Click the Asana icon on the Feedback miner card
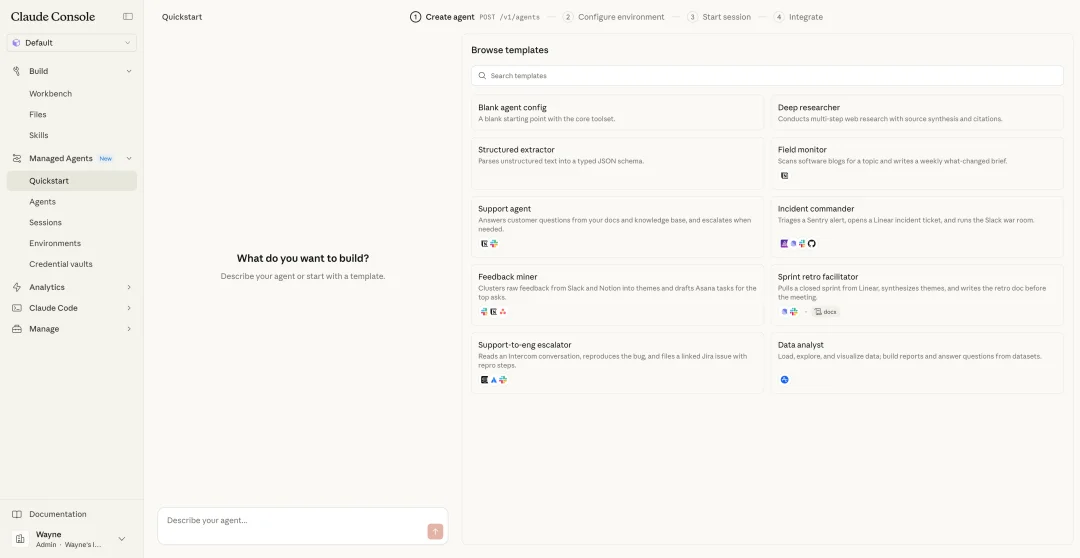 [x=503, y=312]
